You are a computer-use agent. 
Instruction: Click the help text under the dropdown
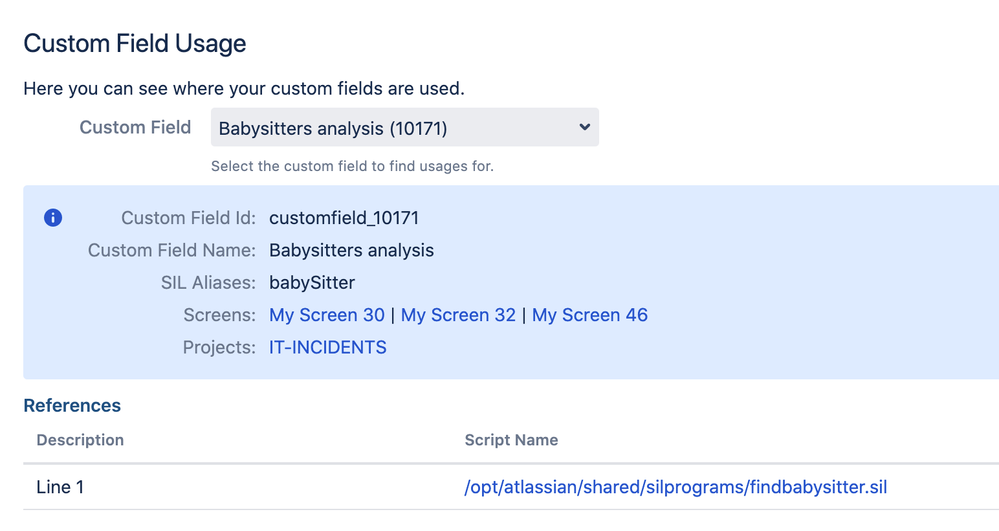[x=352, y=166]
